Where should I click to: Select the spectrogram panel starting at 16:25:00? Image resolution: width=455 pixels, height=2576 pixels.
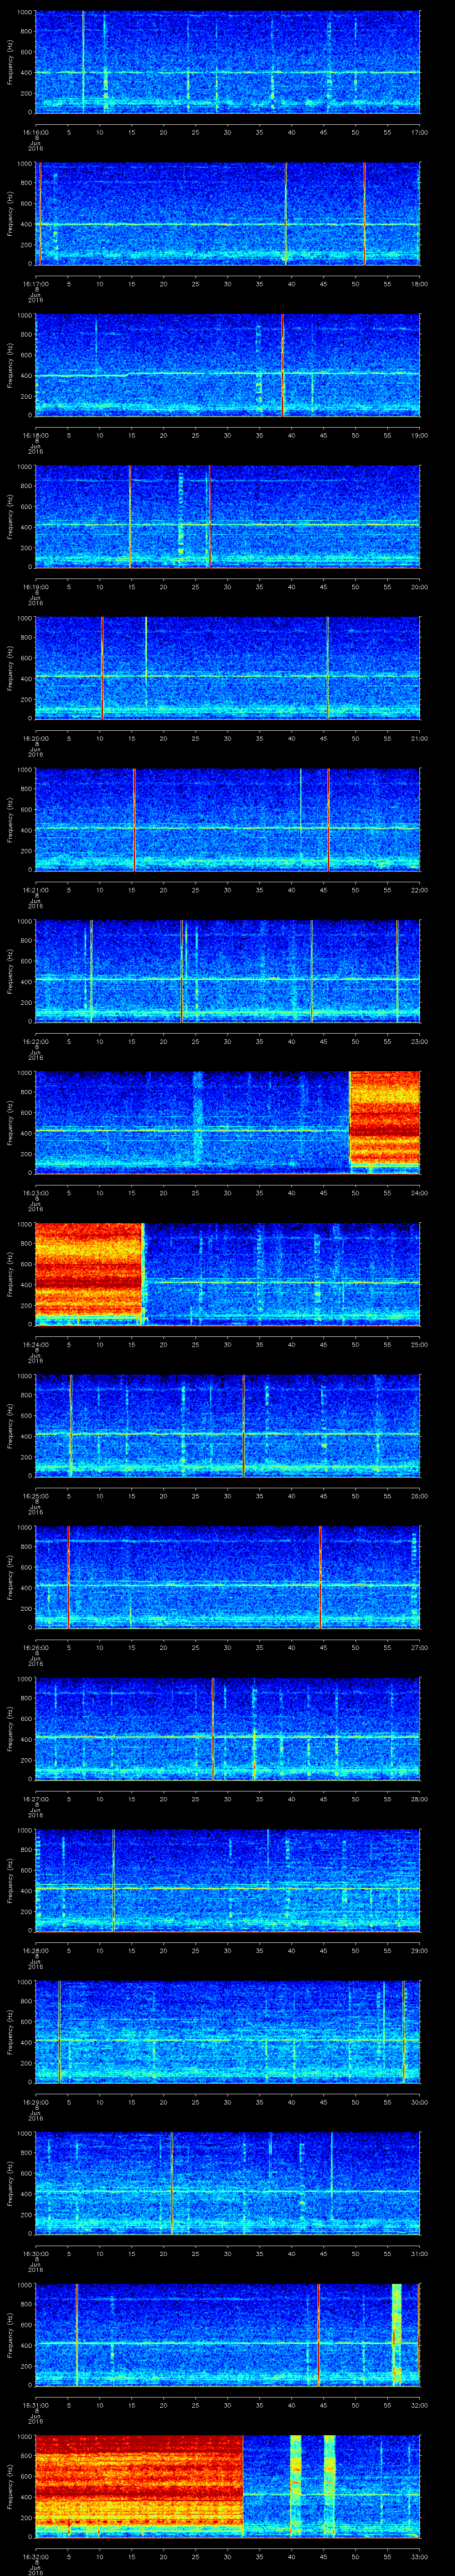click(227, 1425)
